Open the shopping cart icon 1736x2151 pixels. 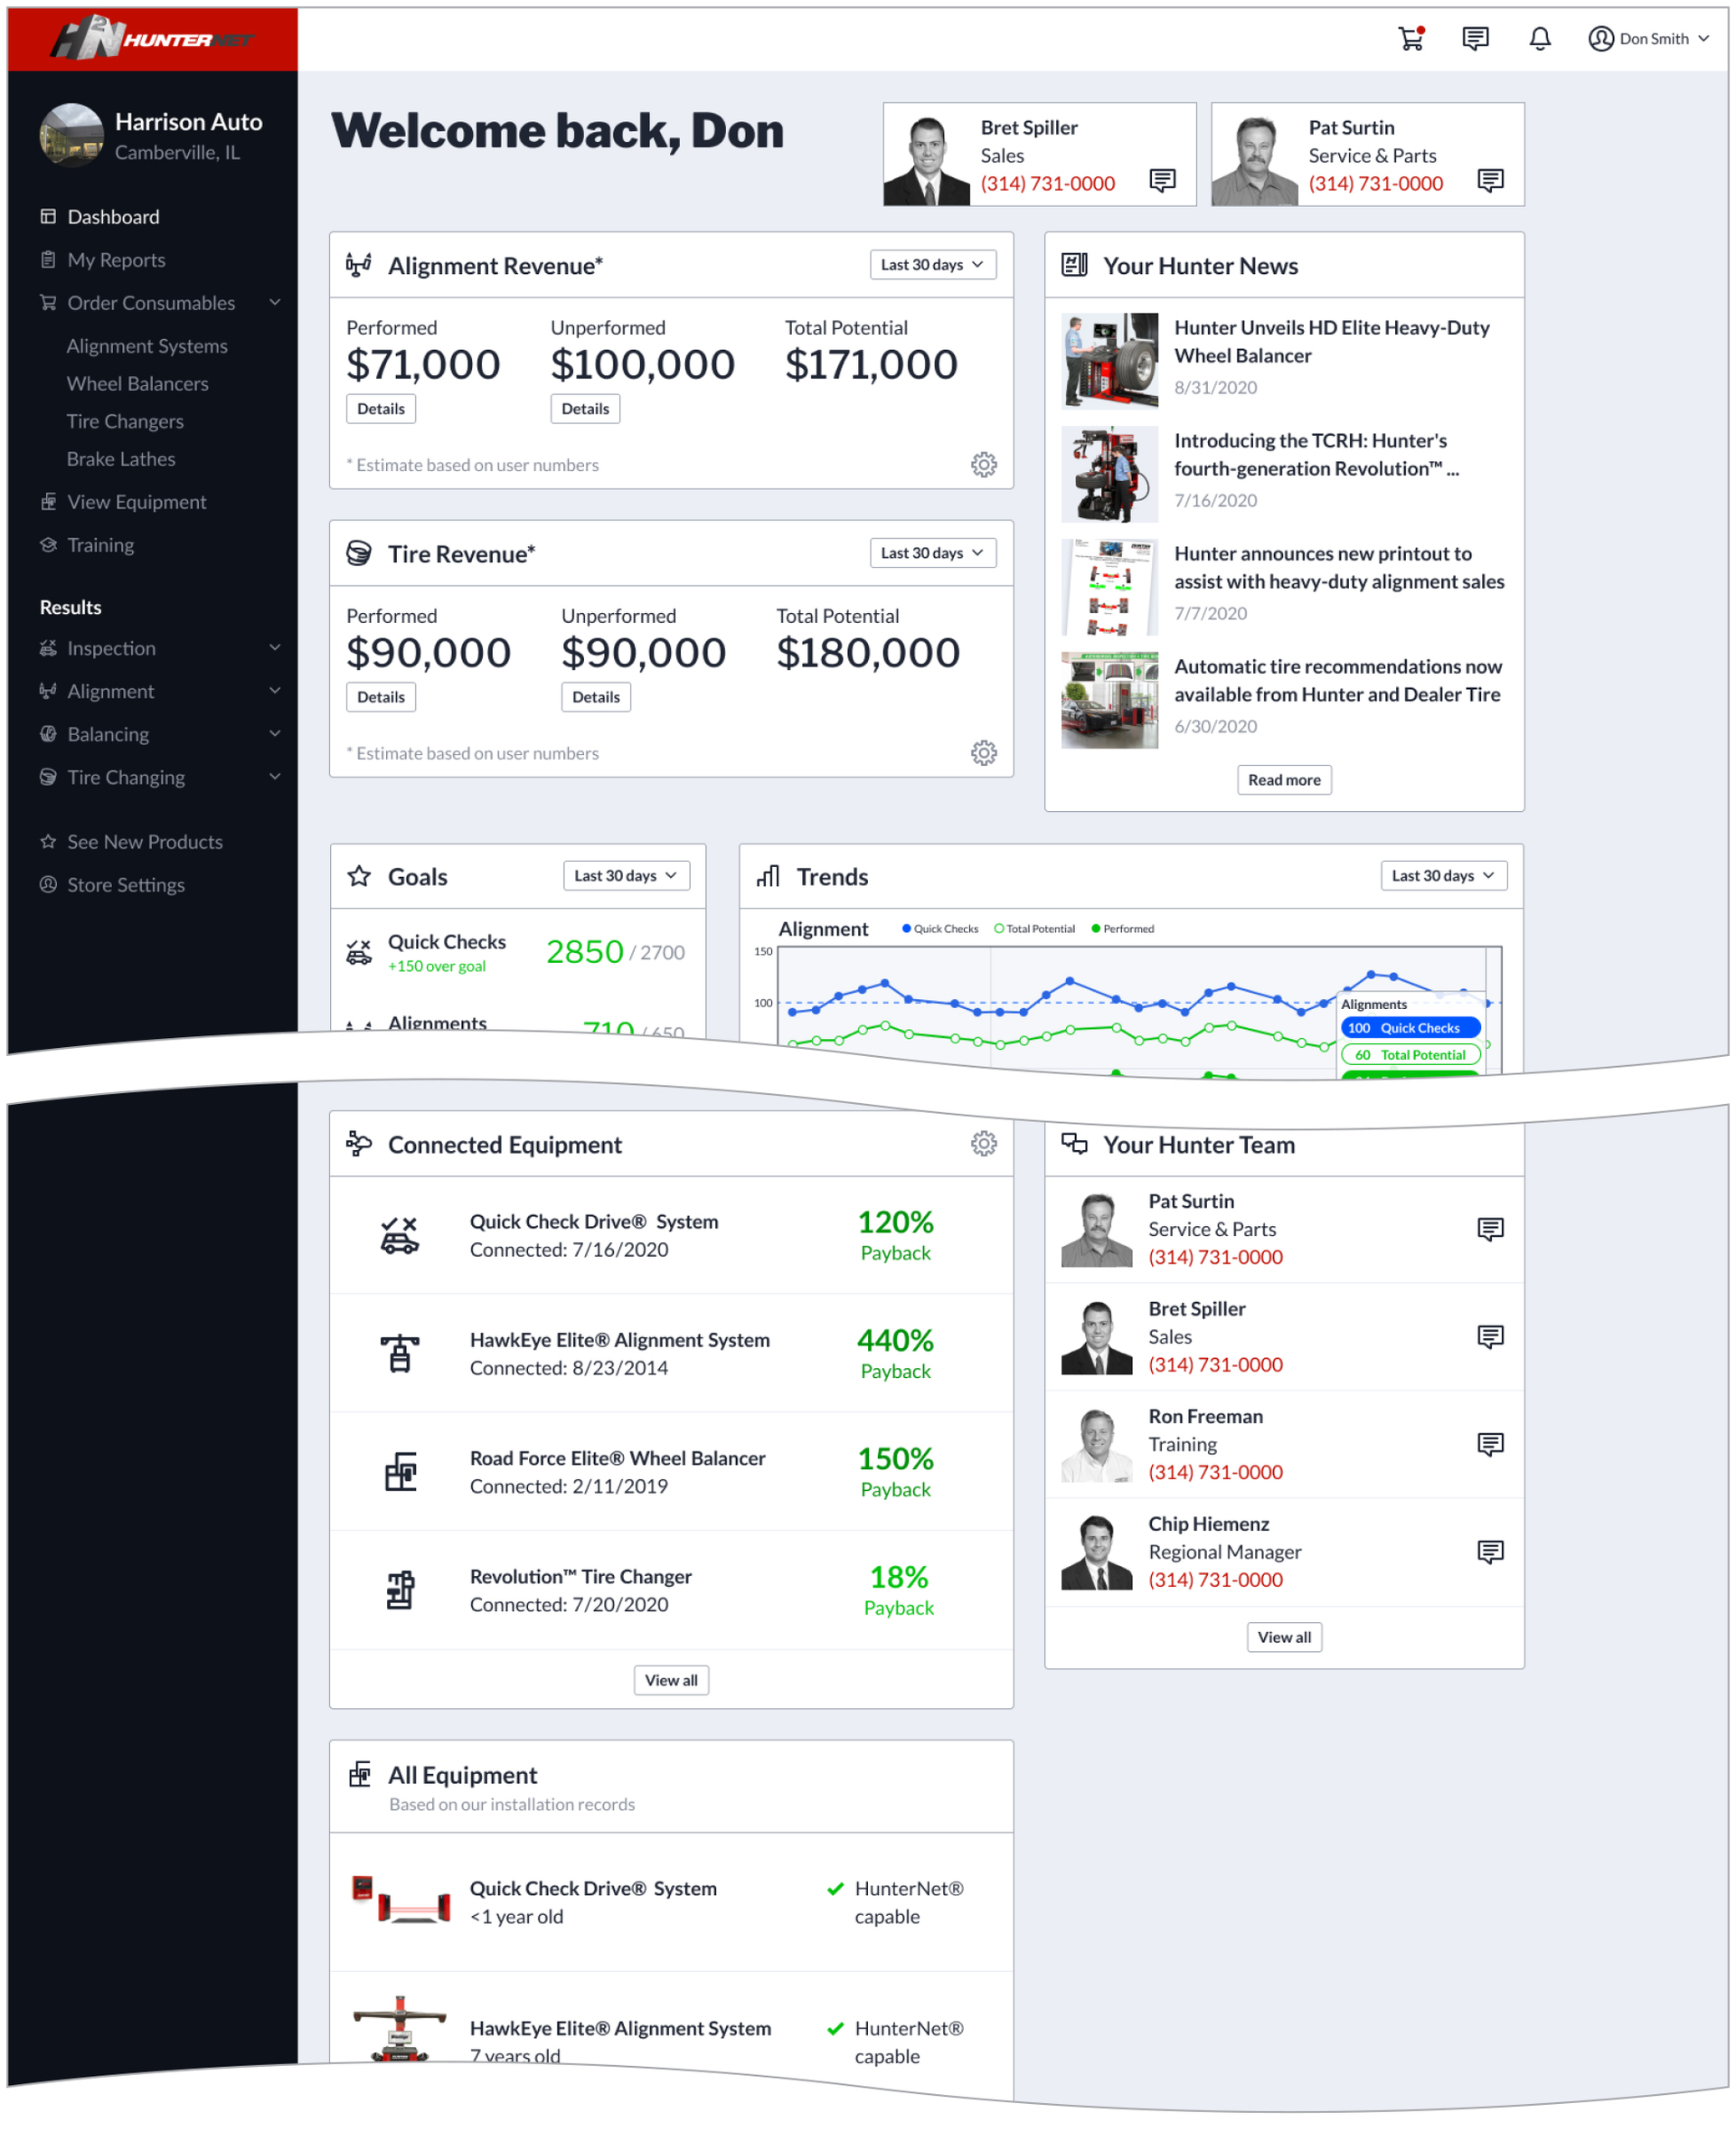click(1411, 39)
